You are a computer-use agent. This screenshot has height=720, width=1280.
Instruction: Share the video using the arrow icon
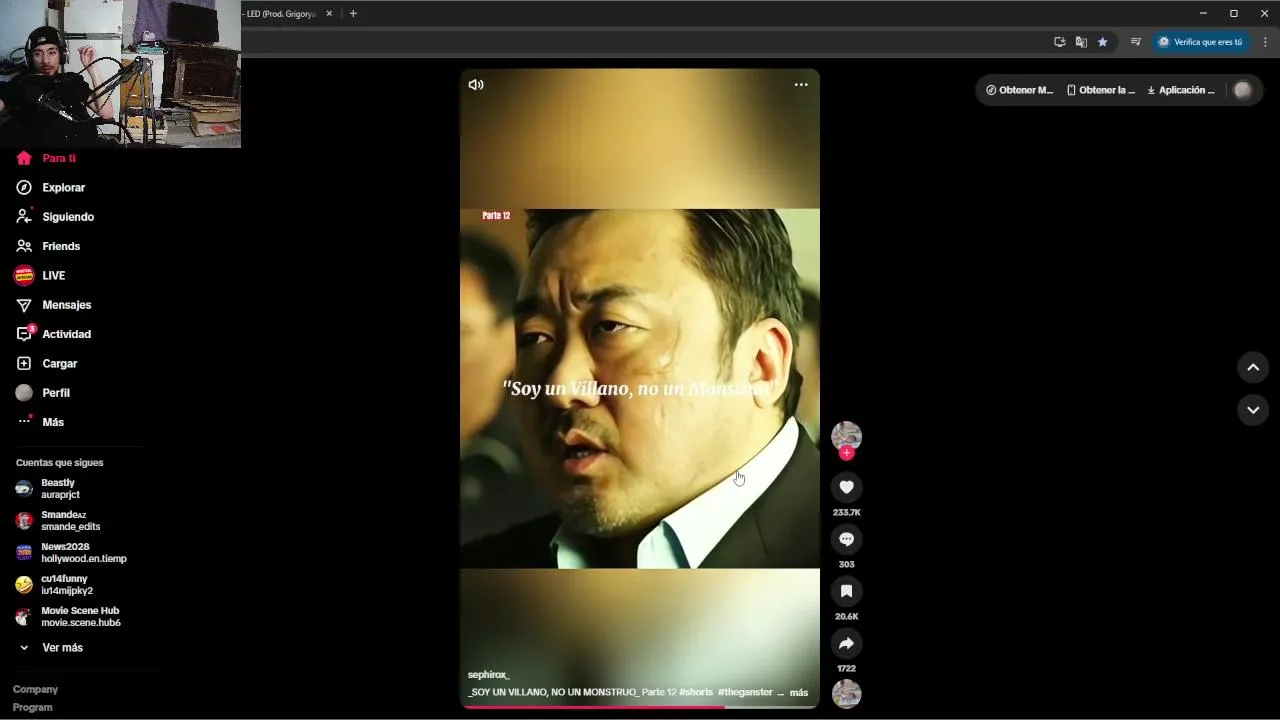(x=846, y=643)
